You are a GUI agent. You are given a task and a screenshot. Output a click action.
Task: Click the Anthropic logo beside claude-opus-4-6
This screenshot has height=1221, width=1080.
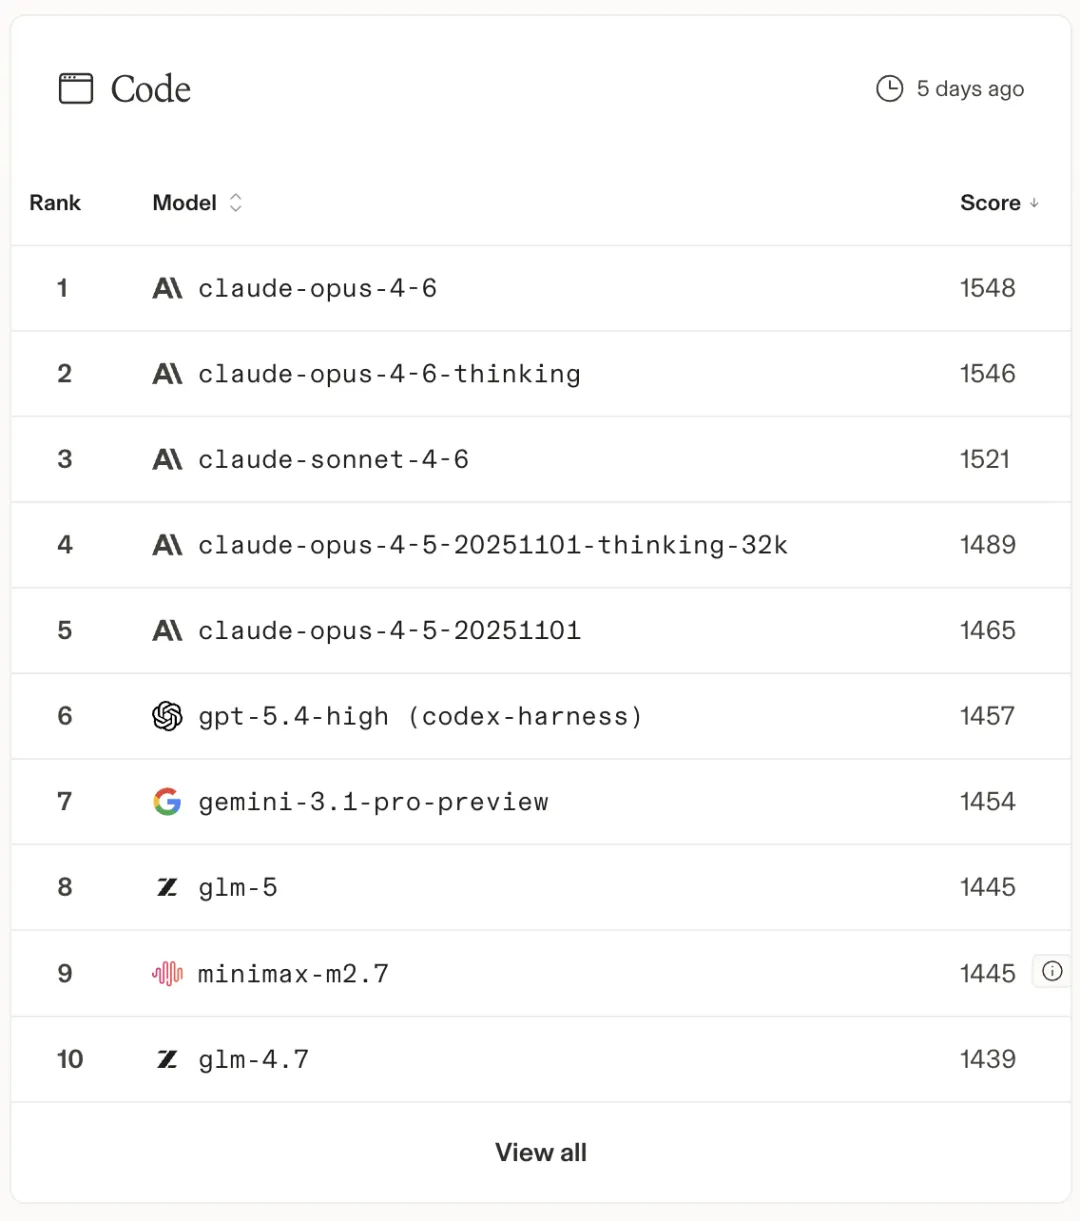coord(167,288)
